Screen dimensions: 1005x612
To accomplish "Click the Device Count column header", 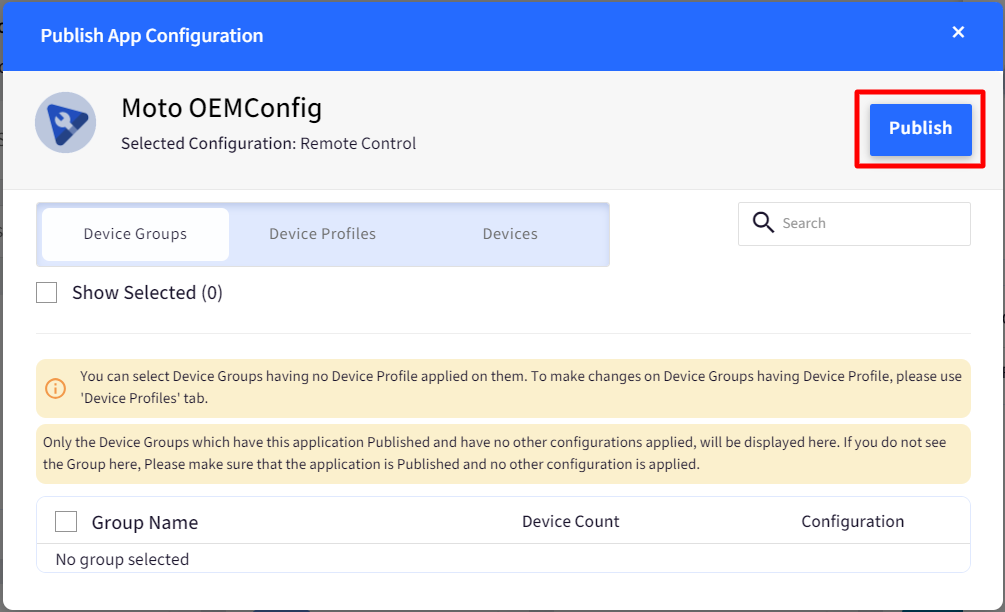I will 570,522.
